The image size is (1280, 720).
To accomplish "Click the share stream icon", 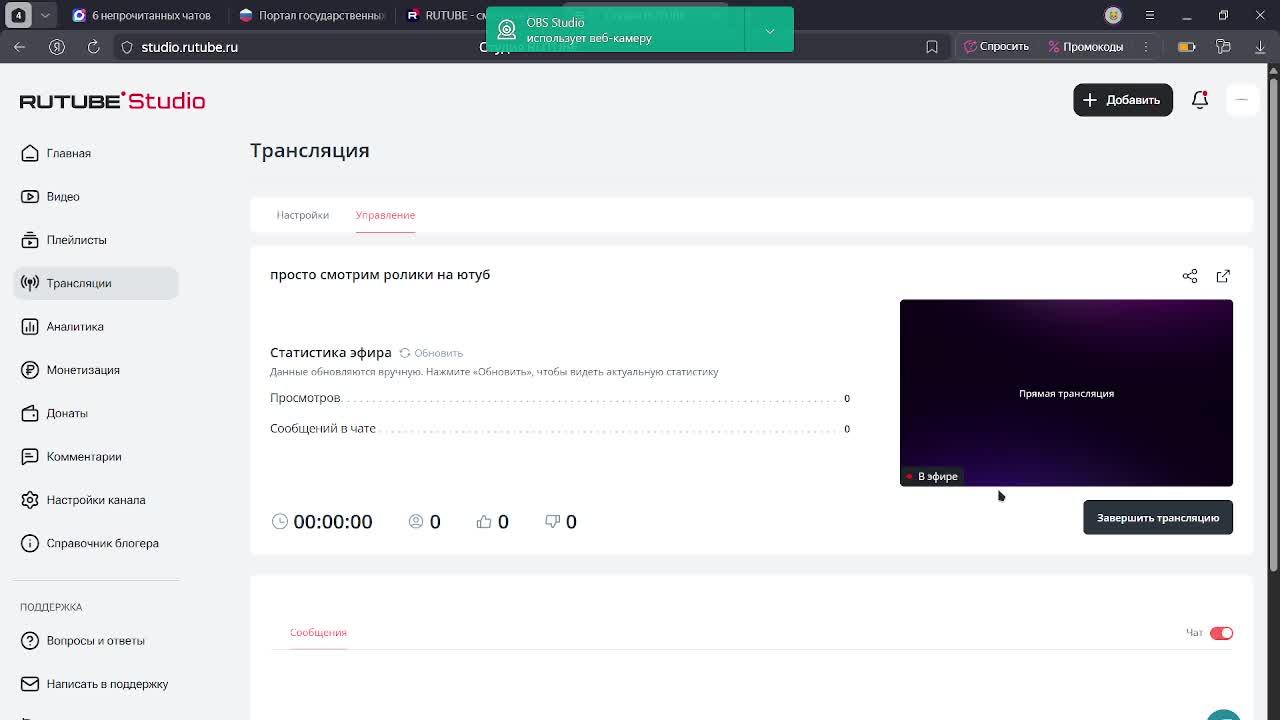I will [1190, 276].
